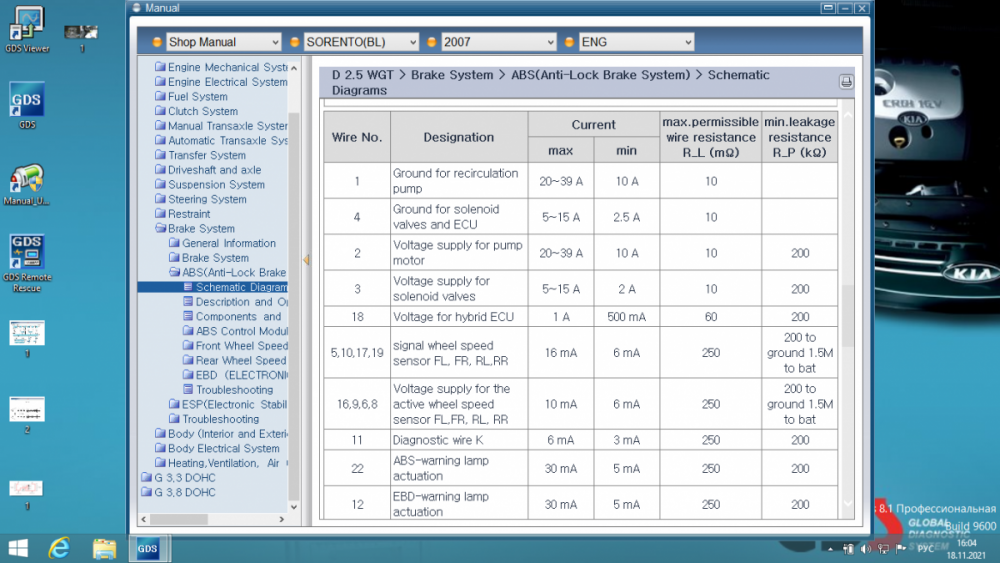
Task: Expand the Engine Mechanical System folder
Action: 221,67
